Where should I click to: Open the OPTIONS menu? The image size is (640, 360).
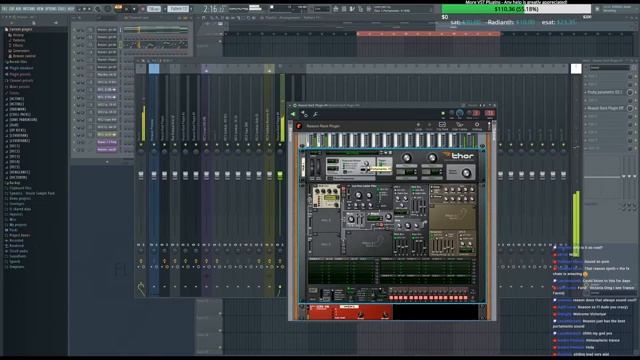(51, 9)
